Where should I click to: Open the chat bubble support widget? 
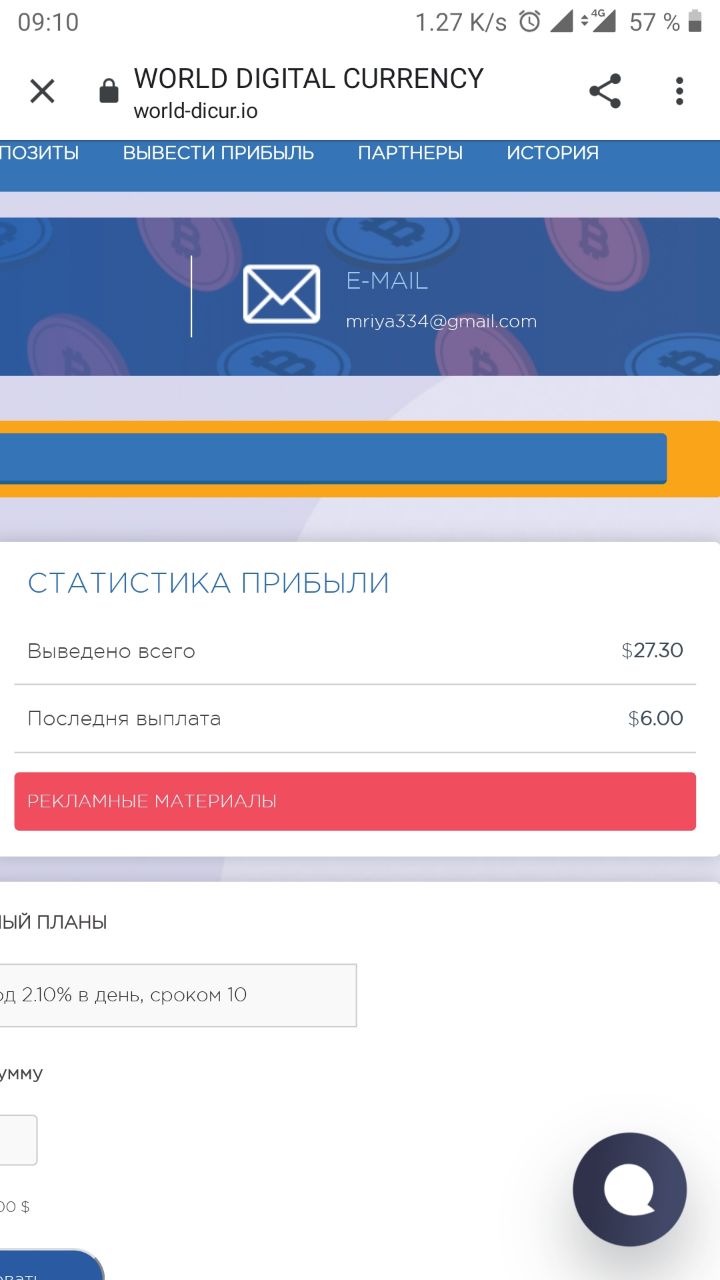[x=629, y=1189]
